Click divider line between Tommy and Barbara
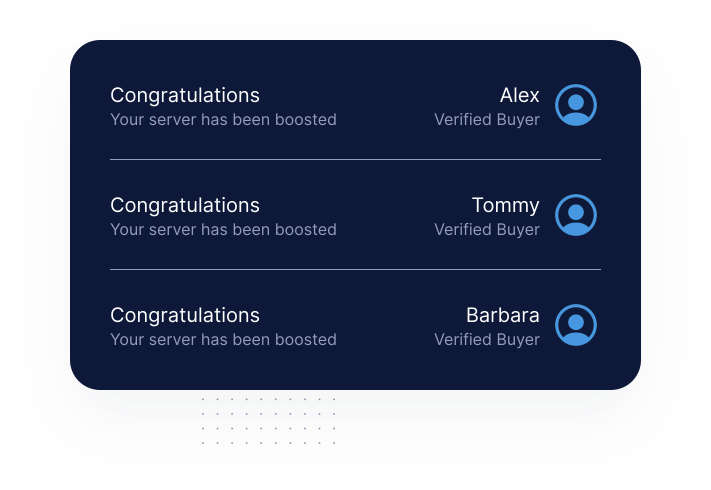 (x=355, y=269)
